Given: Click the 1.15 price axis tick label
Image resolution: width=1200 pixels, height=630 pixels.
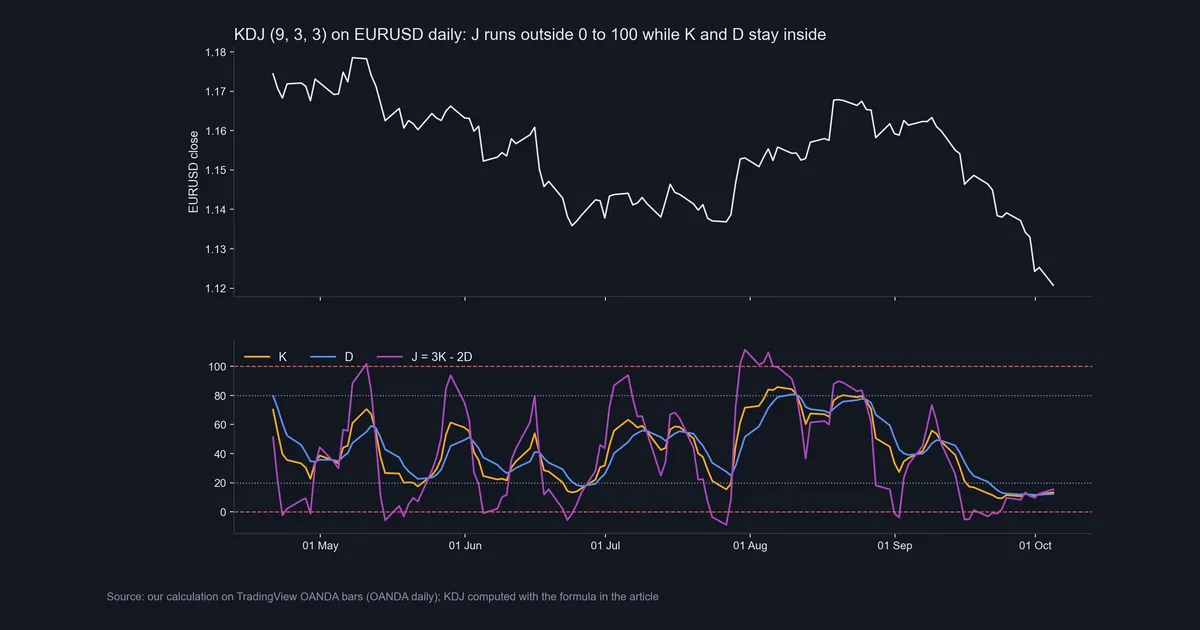Looking at the screenshot, I should (215, 170).
